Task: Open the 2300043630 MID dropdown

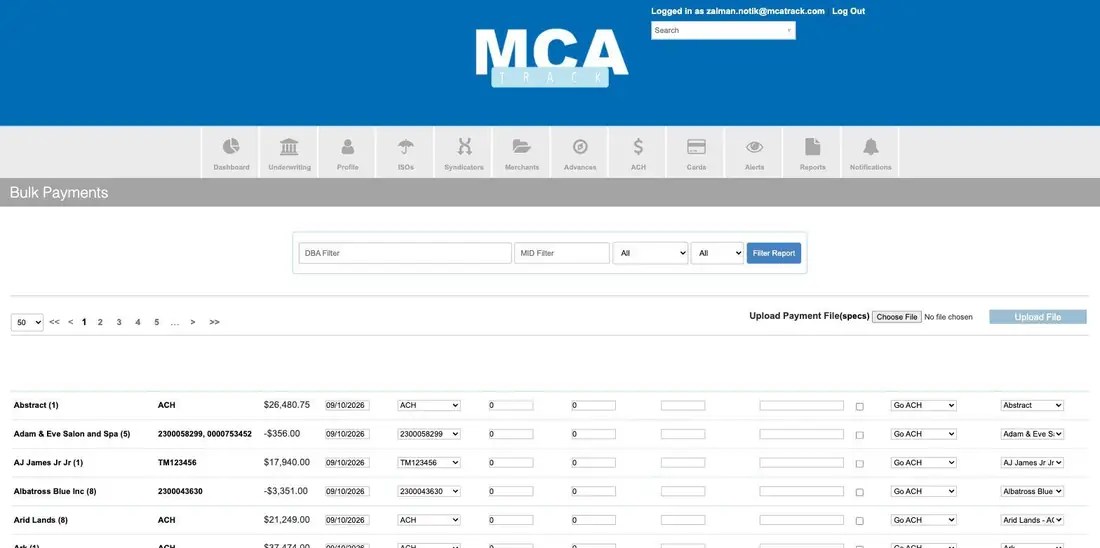Action: [x=429, y=492]
